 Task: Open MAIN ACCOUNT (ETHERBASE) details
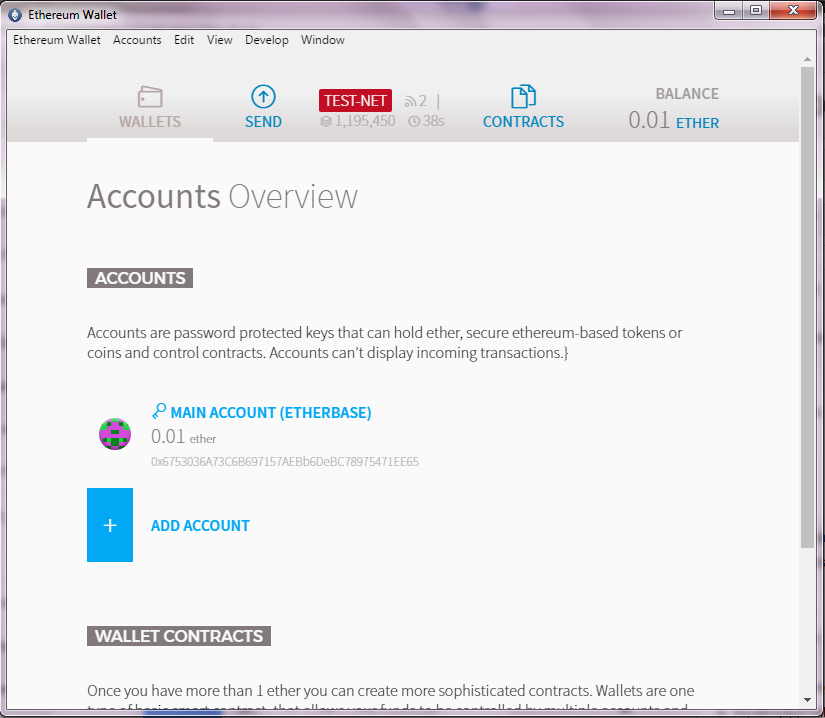coord(271,413)
